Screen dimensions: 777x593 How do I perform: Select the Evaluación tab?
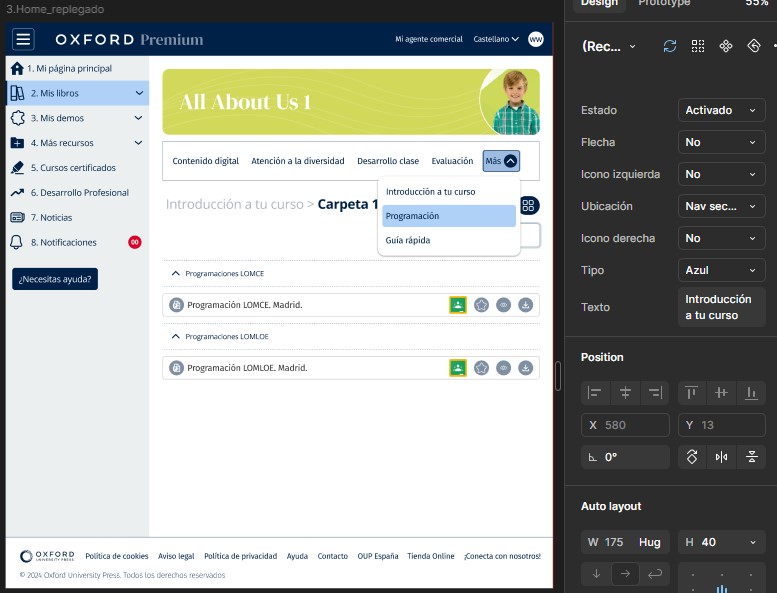[x=452, y=161]
